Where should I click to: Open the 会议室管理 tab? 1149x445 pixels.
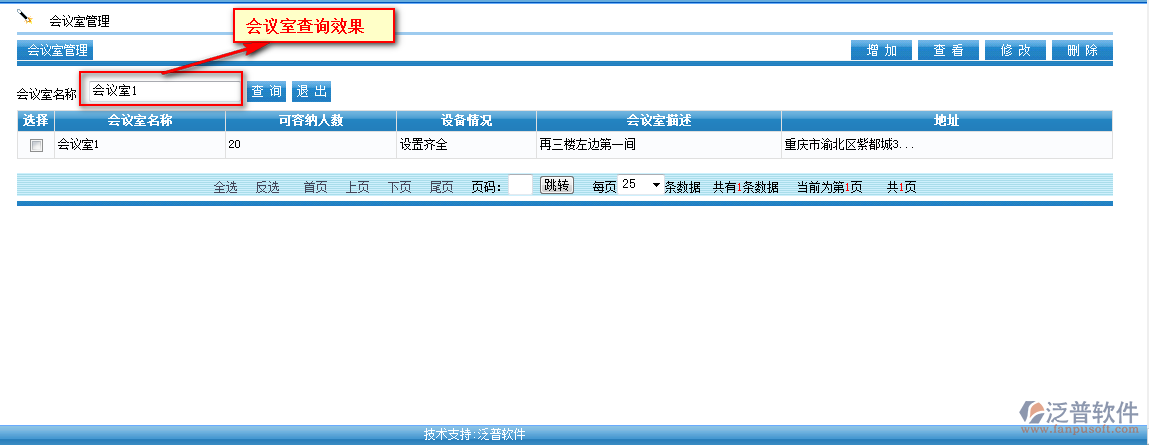click(55, 51)
